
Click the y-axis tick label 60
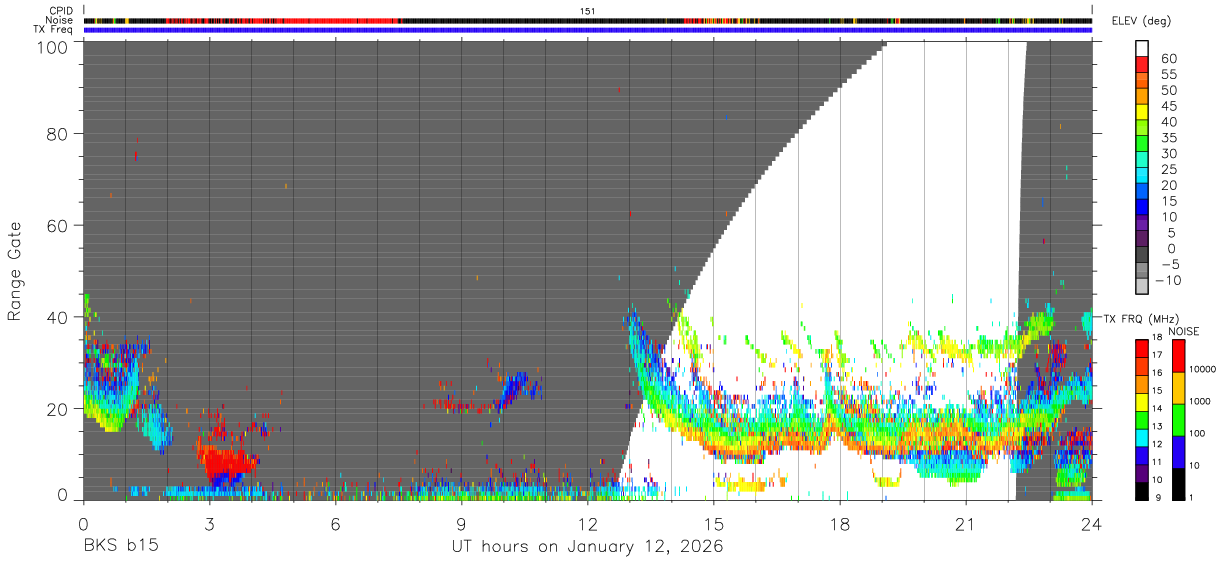tap(57, 225)
